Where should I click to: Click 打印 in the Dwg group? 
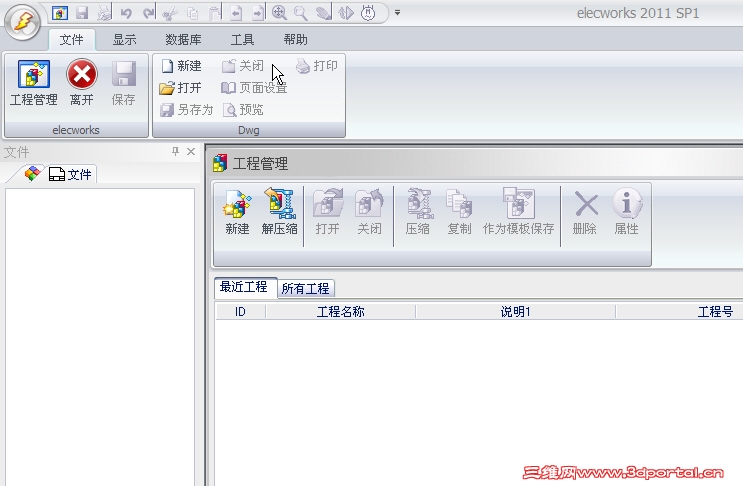(x=317, y=66)
